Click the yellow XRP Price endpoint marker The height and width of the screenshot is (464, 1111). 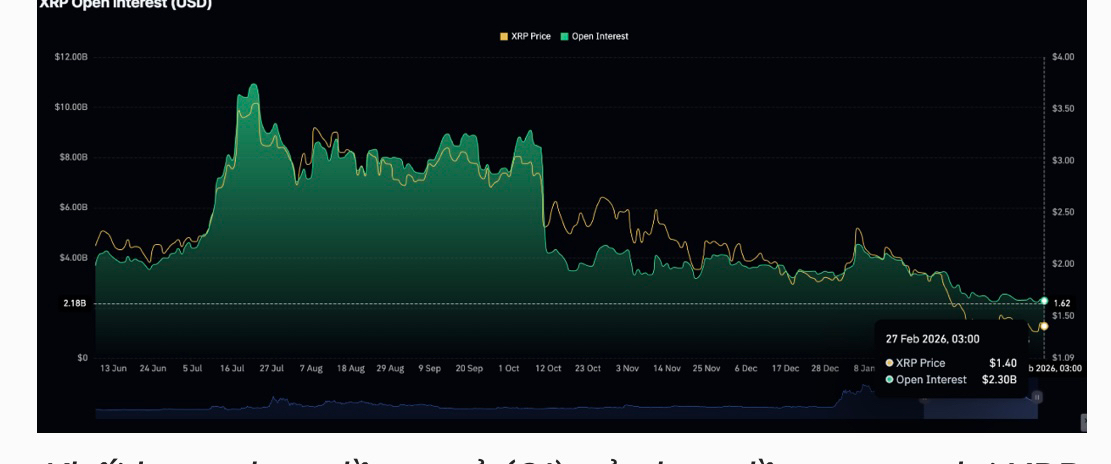(1044, 326)
